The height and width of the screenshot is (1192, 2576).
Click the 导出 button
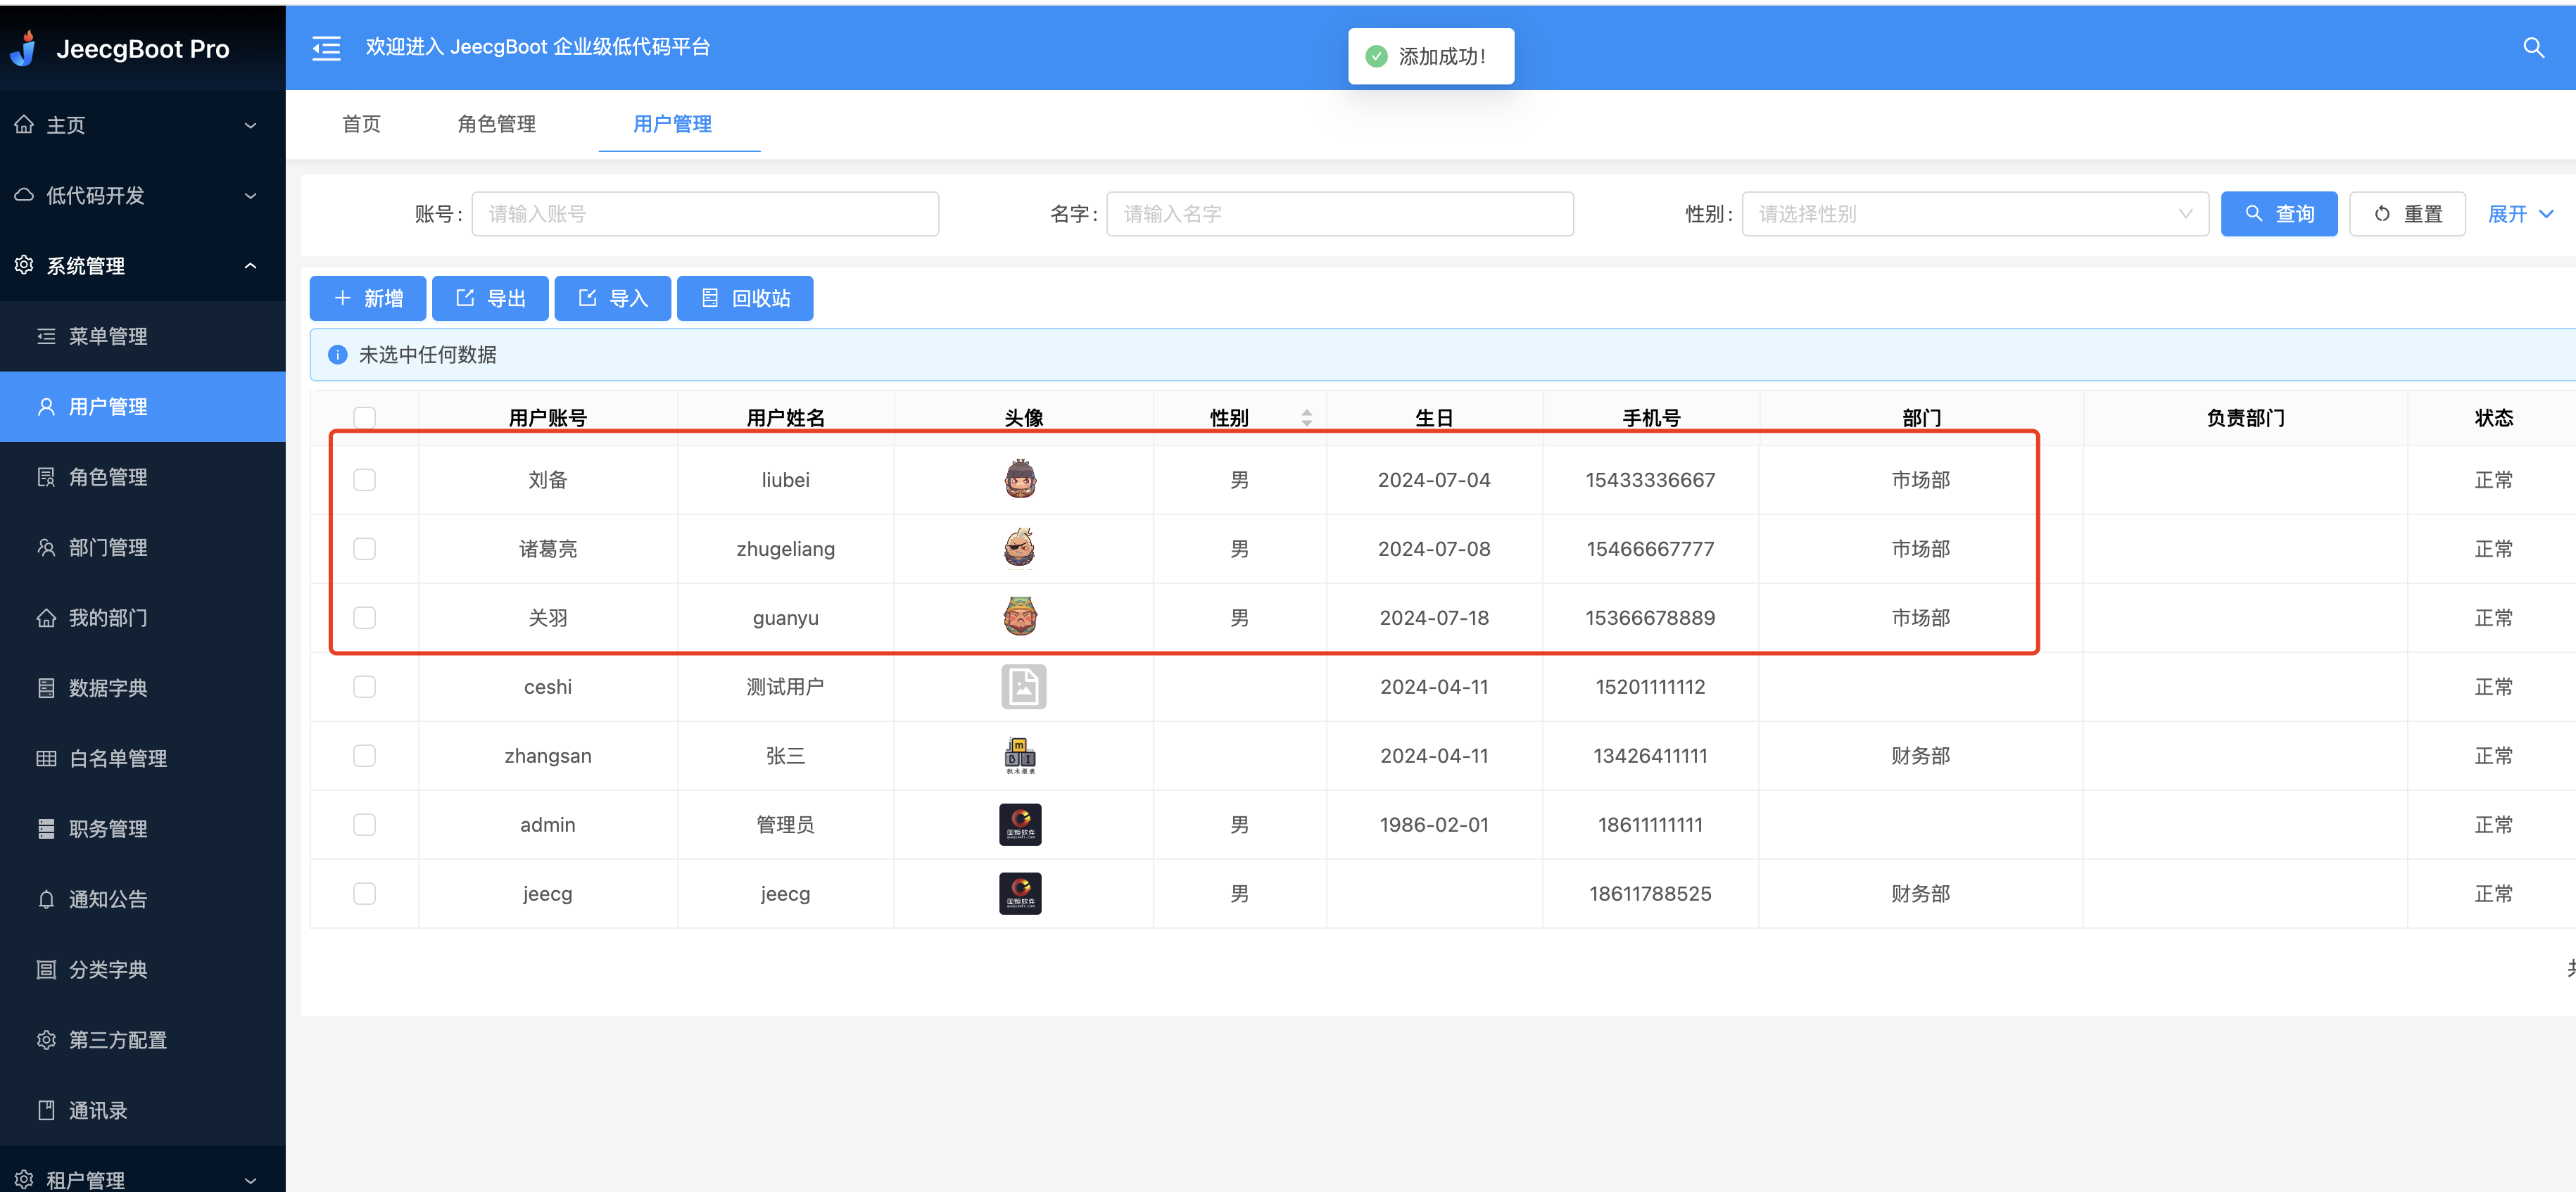coord(490,298)
